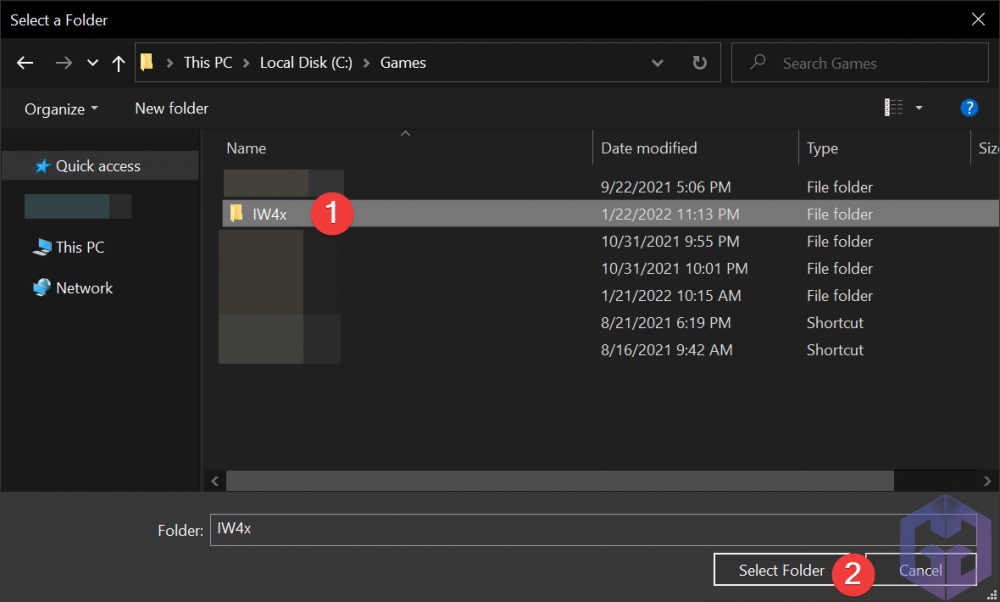Expand the view options dropdown arrow
Screen dimensions: 1000x602
[919, 108]
